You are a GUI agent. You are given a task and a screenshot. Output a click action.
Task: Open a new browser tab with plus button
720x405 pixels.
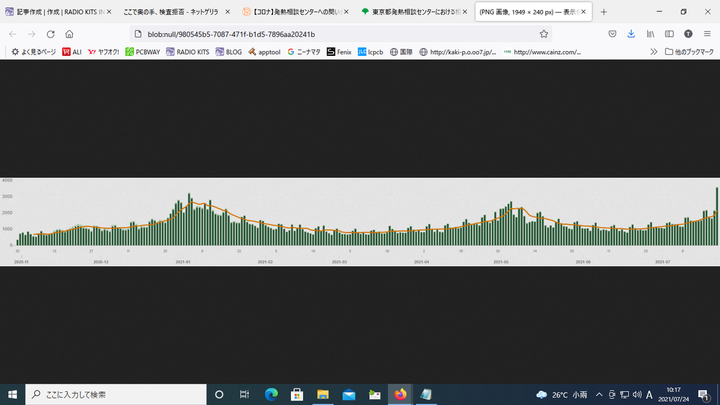[x=603, y=12]
